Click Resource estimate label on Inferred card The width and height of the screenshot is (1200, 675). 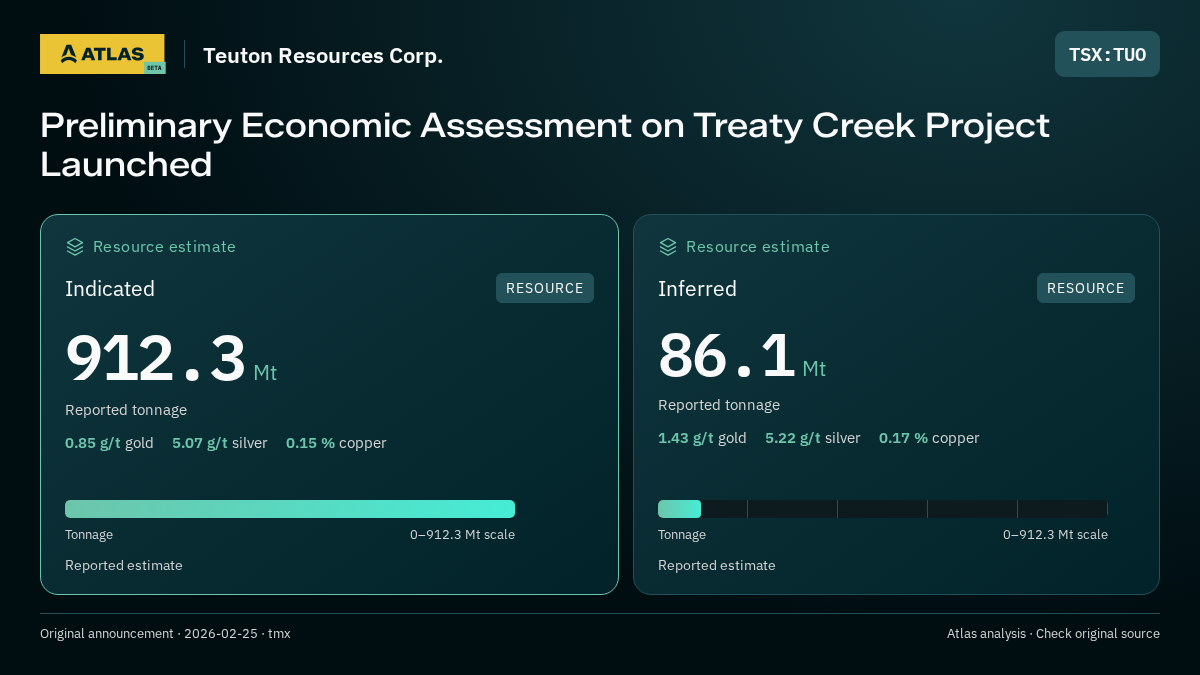[x=757, y=247]
